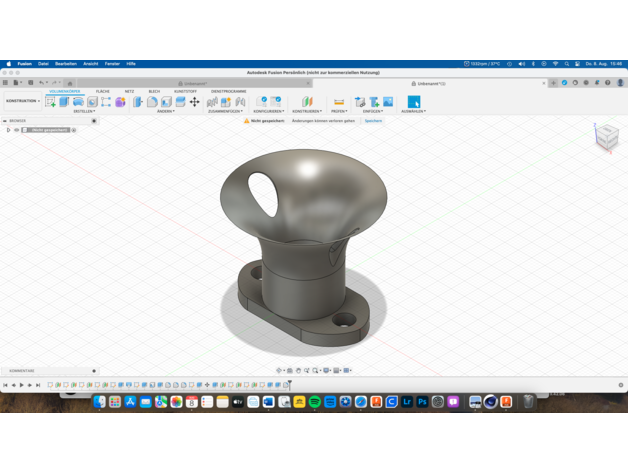Open the Ändern dropdown label
Screen dimensions: 628x472
click(166, 111)
